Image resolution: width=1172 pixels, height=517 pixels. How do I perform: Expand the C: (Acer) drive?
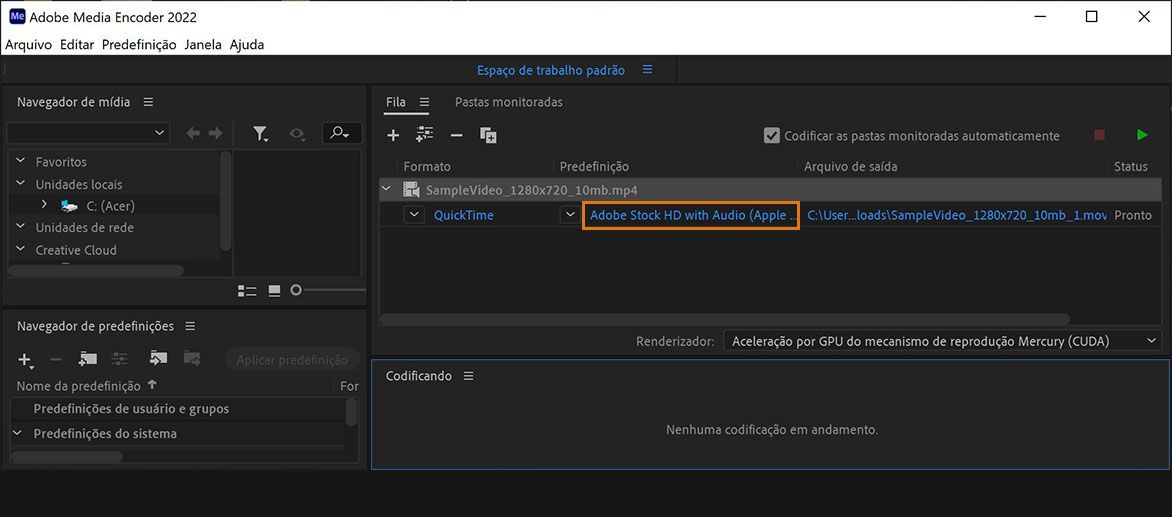43,204
